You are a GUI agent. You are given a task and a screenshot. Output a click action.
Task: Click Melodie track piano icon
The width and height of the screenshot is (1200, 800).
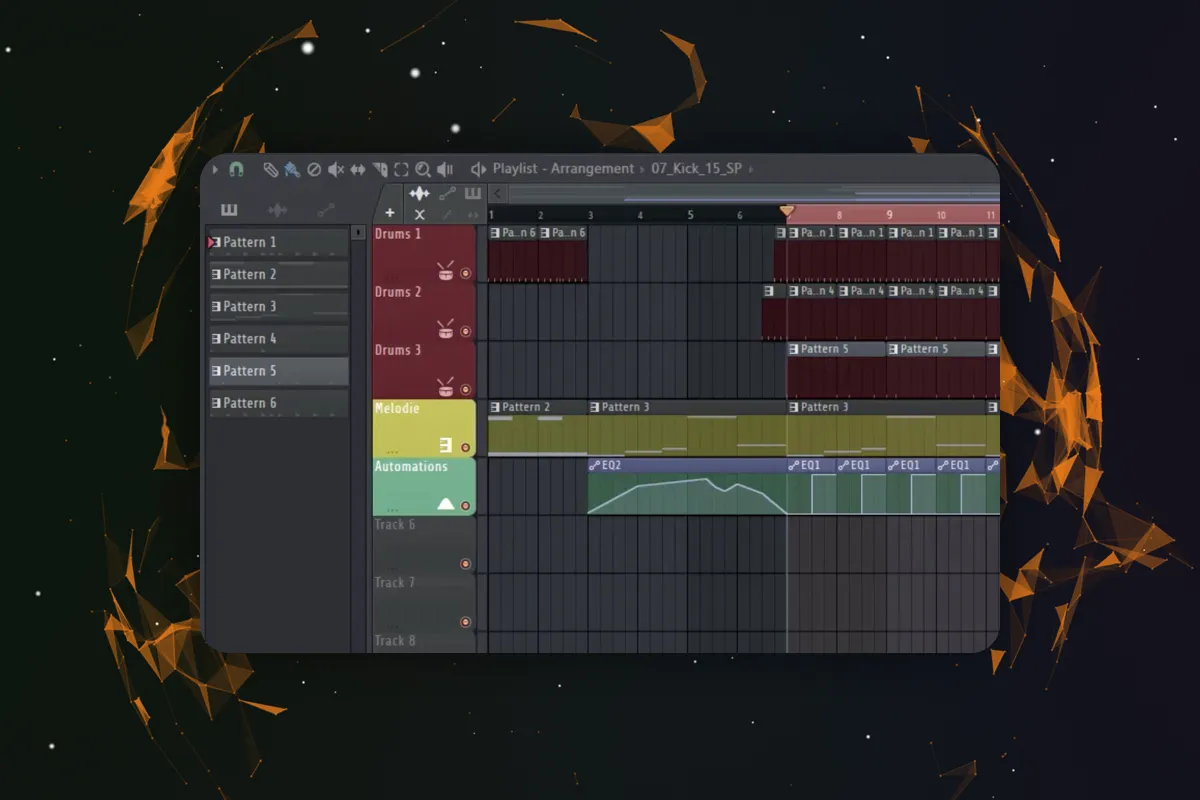(446, 445)
